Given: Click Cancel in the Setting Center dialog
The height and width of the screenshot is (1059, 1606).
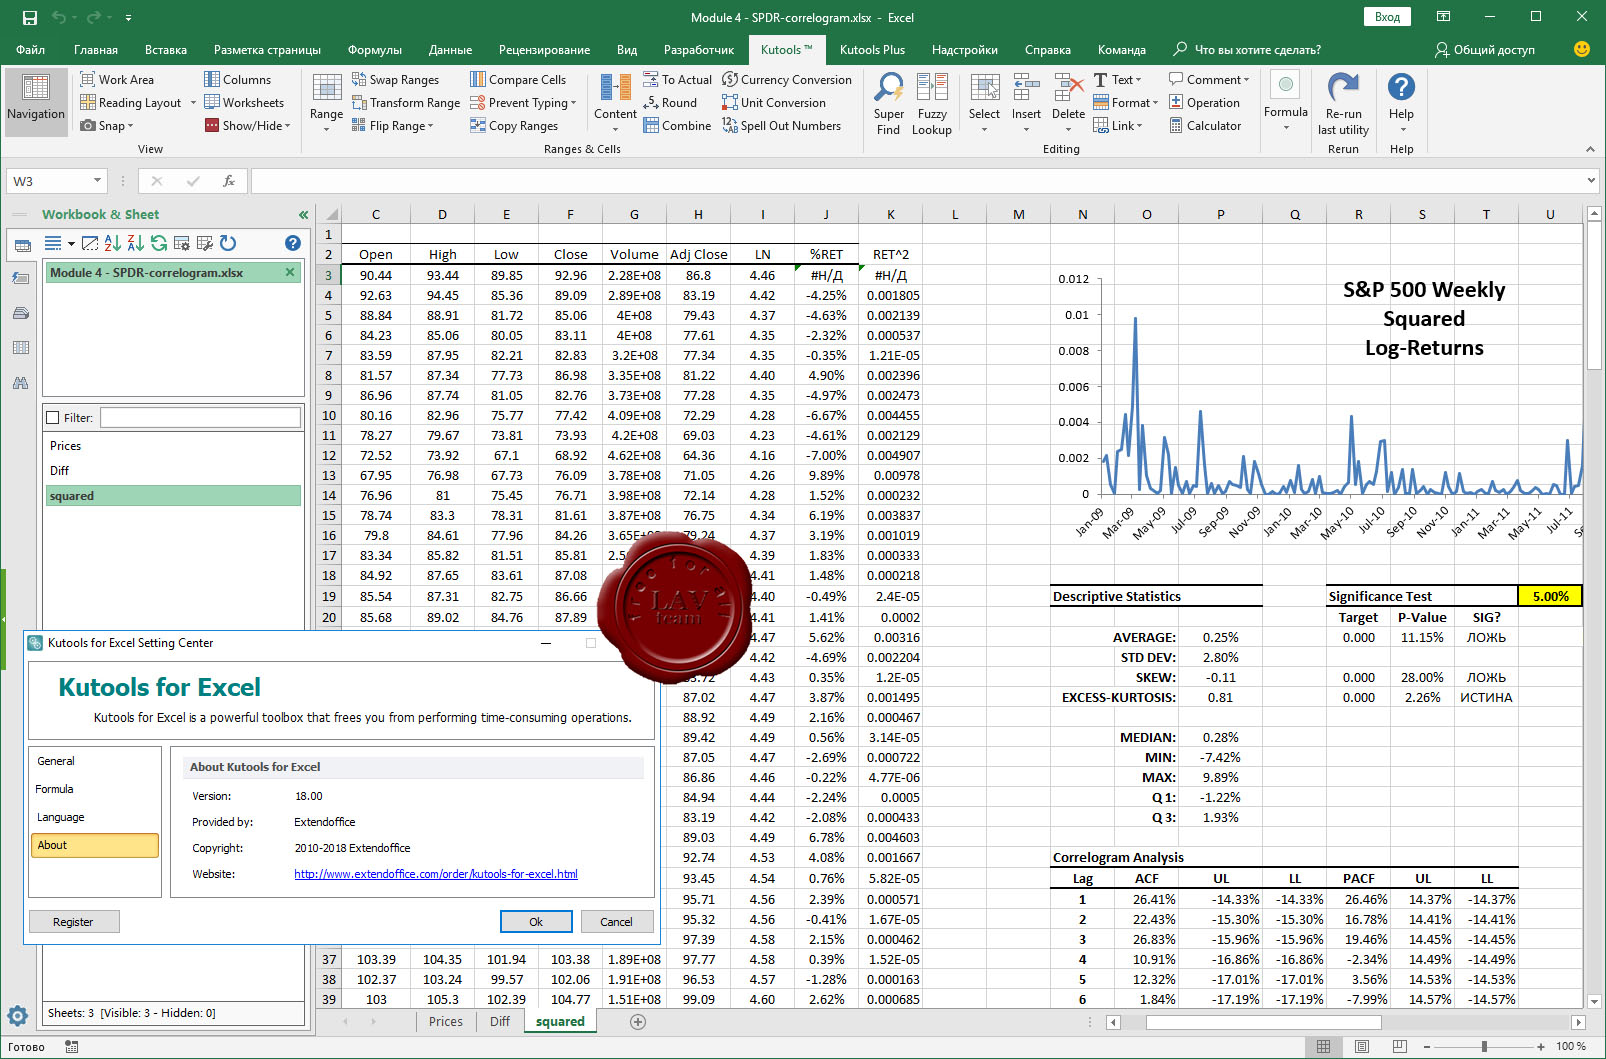Looking at the screenshot, I should [616, 922].
